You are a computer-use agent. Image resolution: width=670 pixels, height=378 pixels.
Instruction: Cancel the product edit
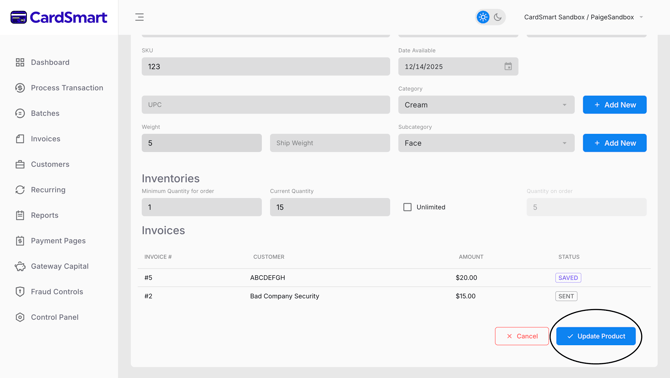(522, 336)
